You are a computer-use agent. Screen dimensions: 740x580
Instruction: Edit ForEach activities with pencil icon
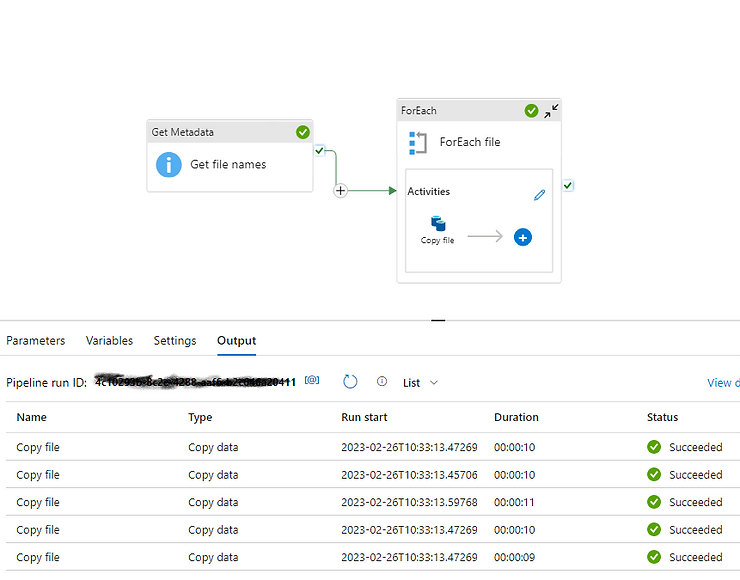(x=540, y=195)
